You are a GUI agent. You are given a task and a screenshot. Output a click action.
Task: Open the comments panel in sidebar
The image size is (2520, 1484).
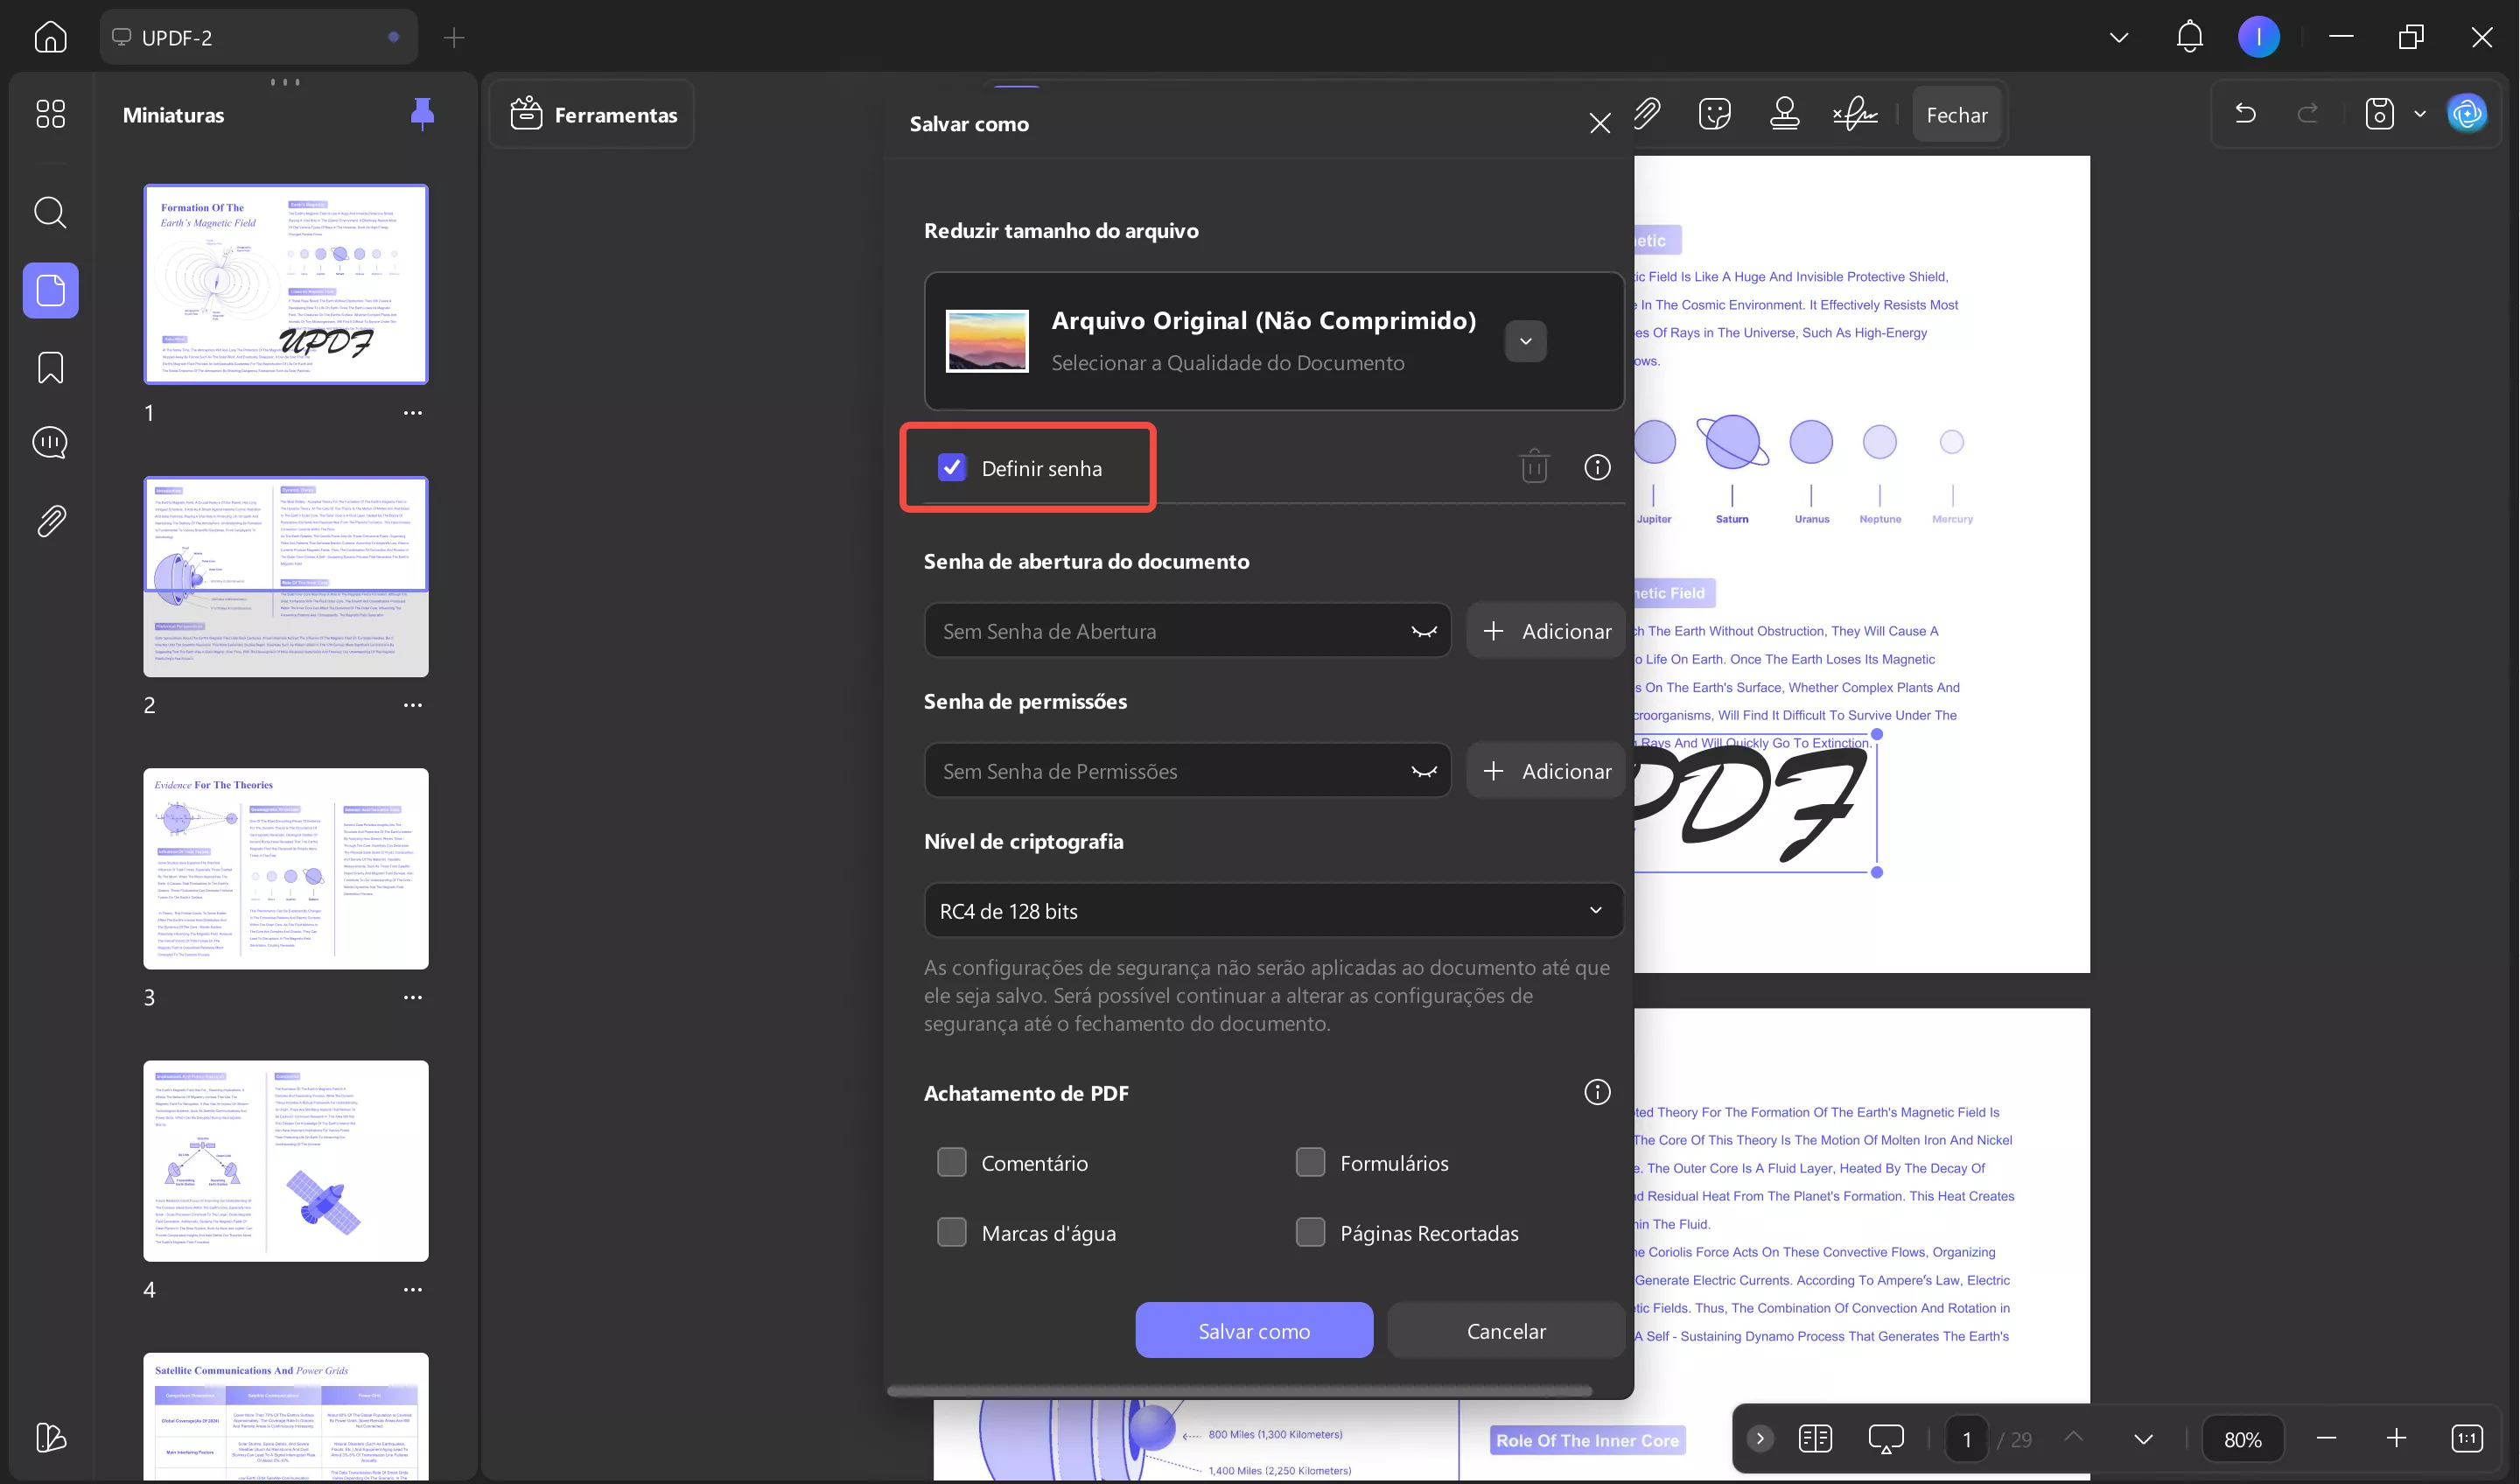[x=50, y=443]
